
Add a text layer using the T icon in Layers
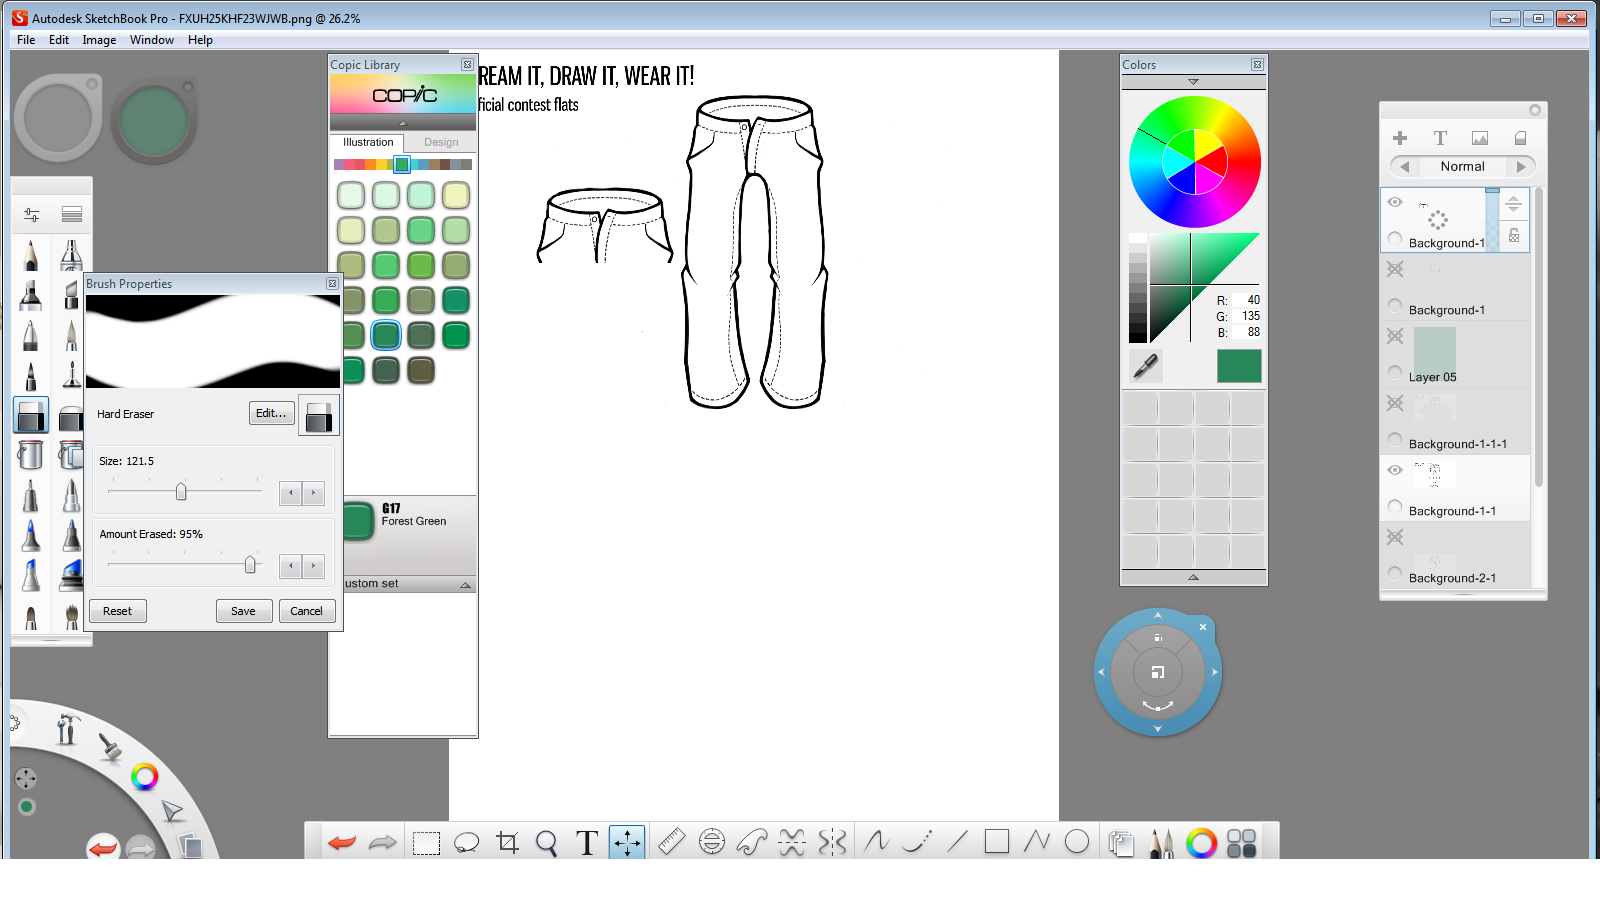(x=1440, y=138)
